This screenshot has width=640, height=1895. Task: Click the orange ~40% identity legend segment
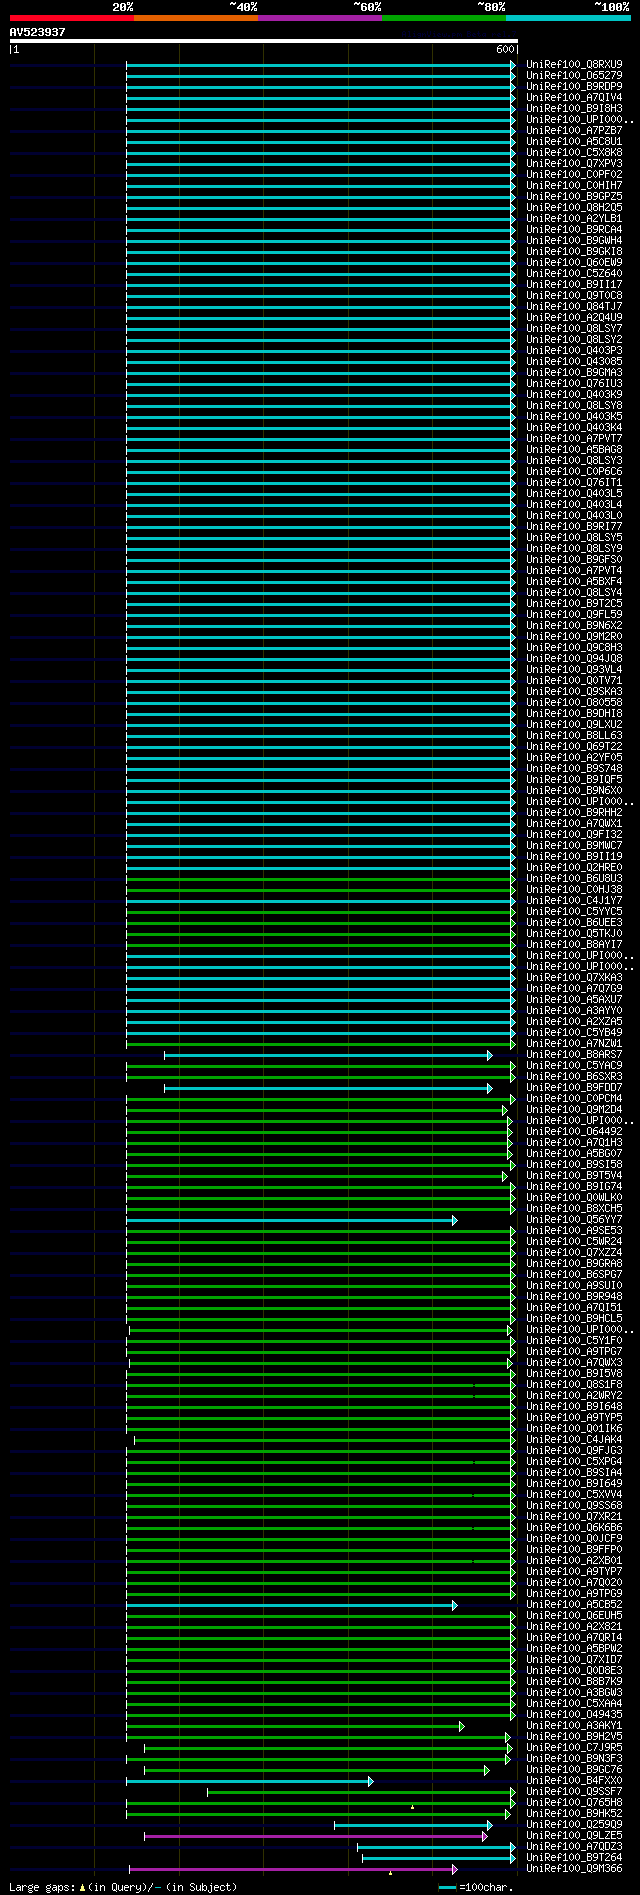(195, 18)
